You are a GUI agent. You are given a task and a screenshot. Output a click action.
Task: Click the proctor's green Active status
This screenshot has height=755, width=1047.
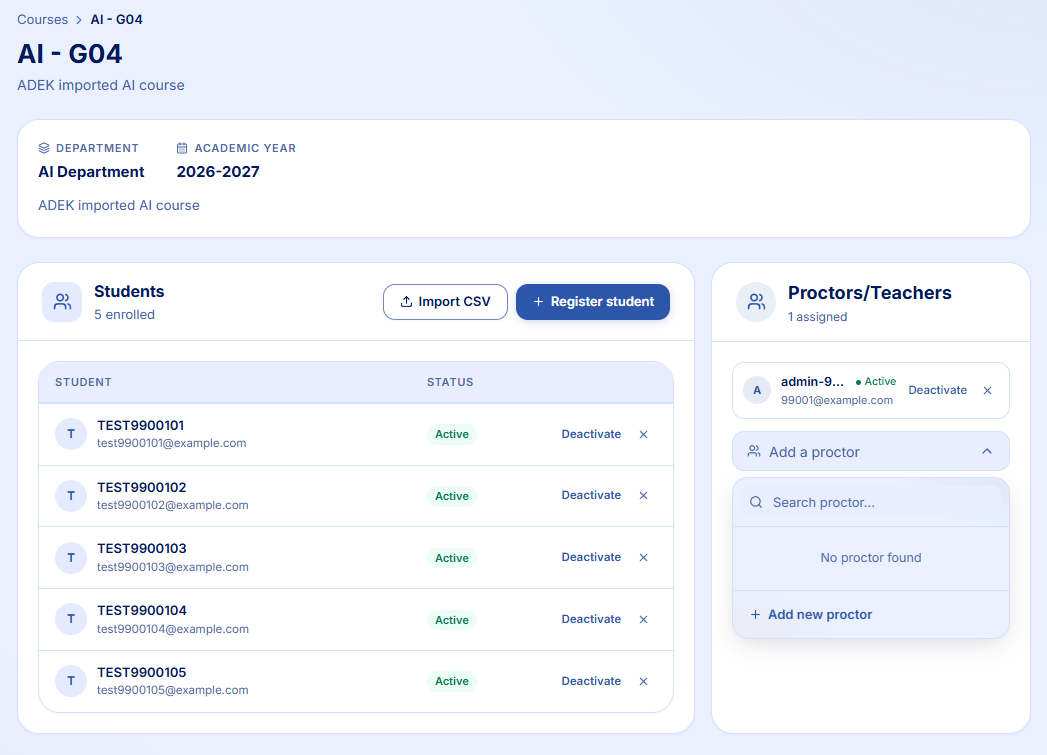876,382
